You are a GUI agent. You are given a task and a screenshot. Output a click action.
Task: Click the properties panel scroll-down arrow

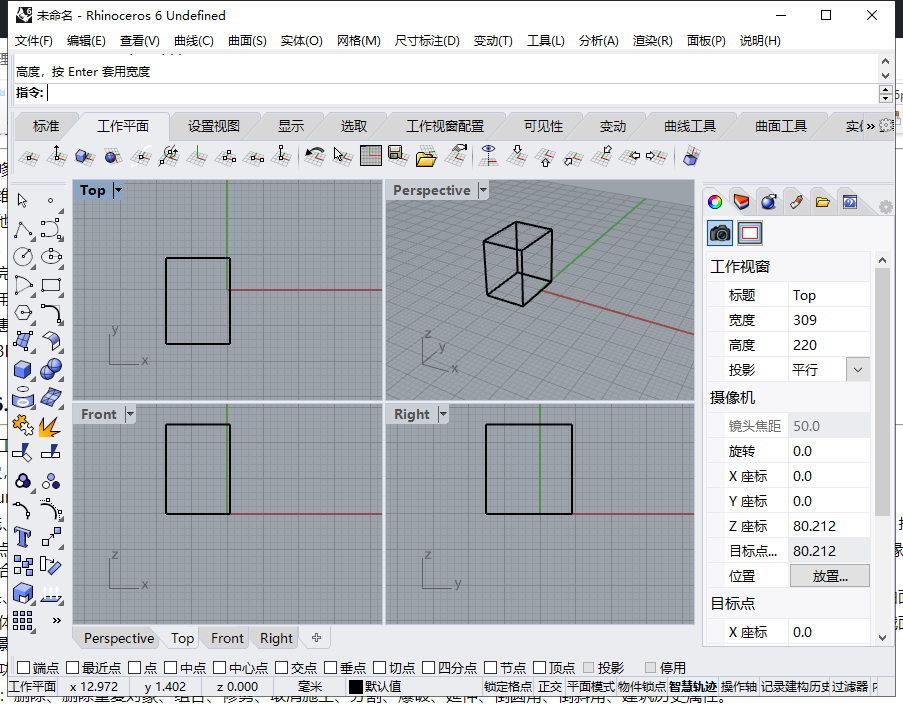(x=882, y=638)
